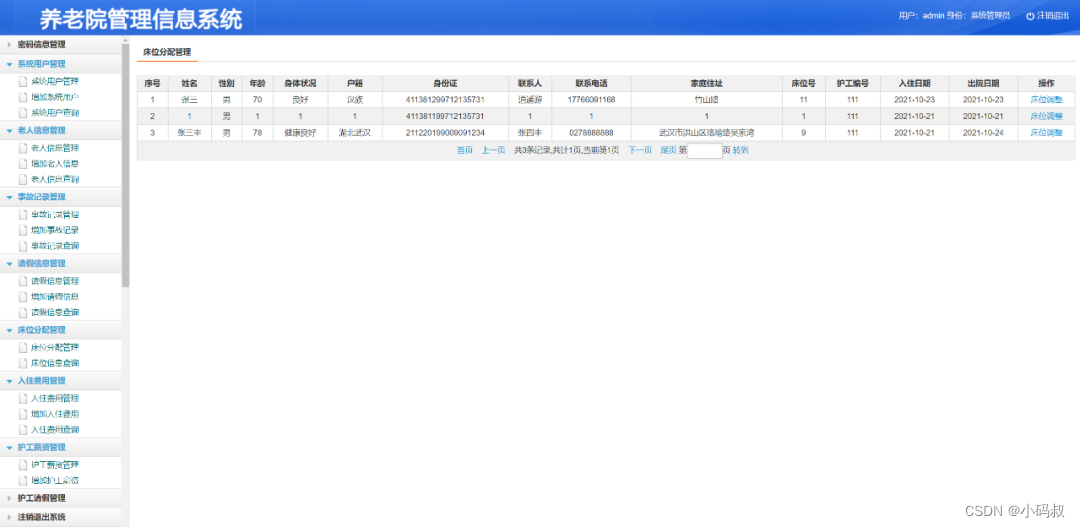The image size is (1080, 527).
Task: Collapse the 事故记录管理 group arrow
Action: click(9, 197)
